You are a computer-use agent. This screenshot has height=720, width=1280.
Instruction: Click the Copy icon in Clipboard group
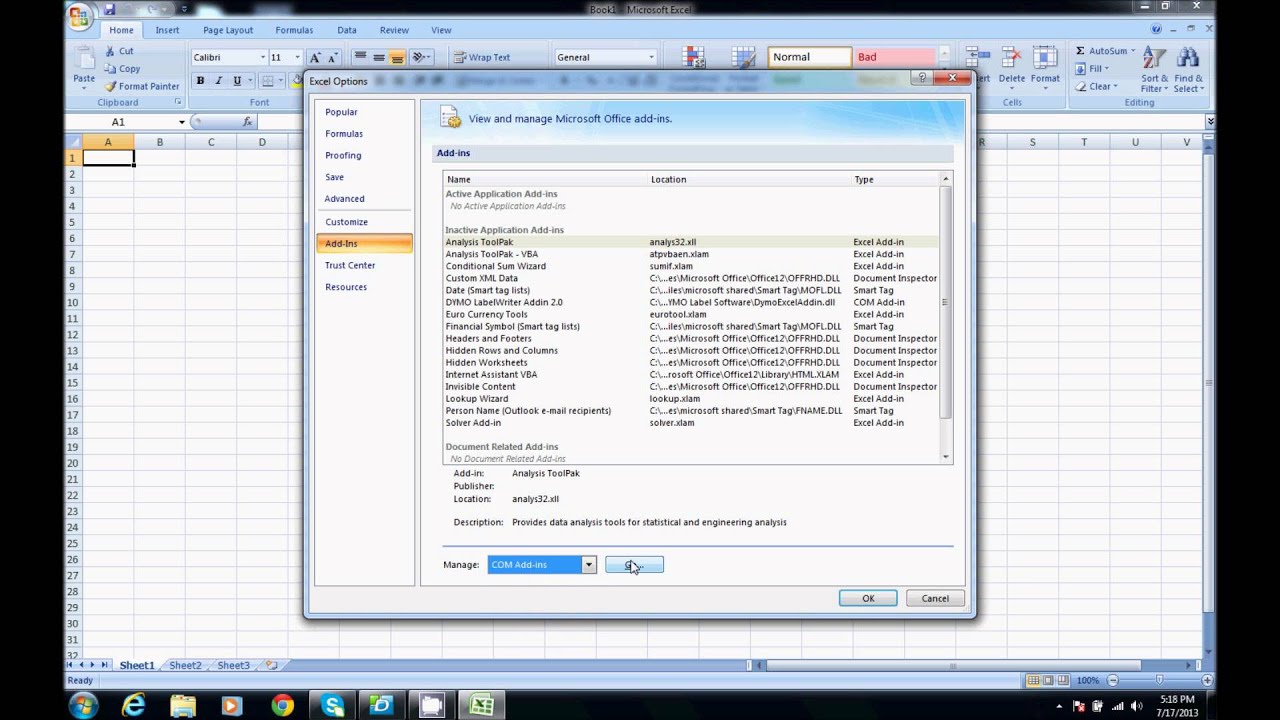[109, 69]
